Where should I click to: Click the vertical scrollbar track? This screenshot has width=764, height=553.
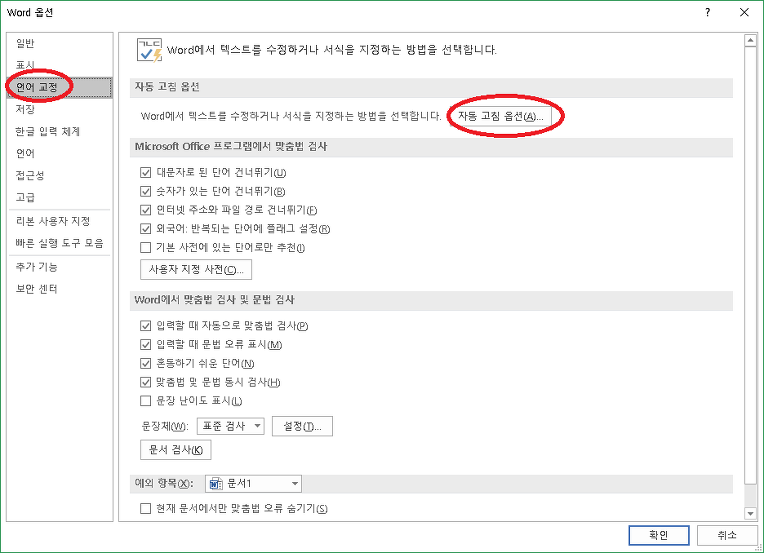click(x=750, y=496)
